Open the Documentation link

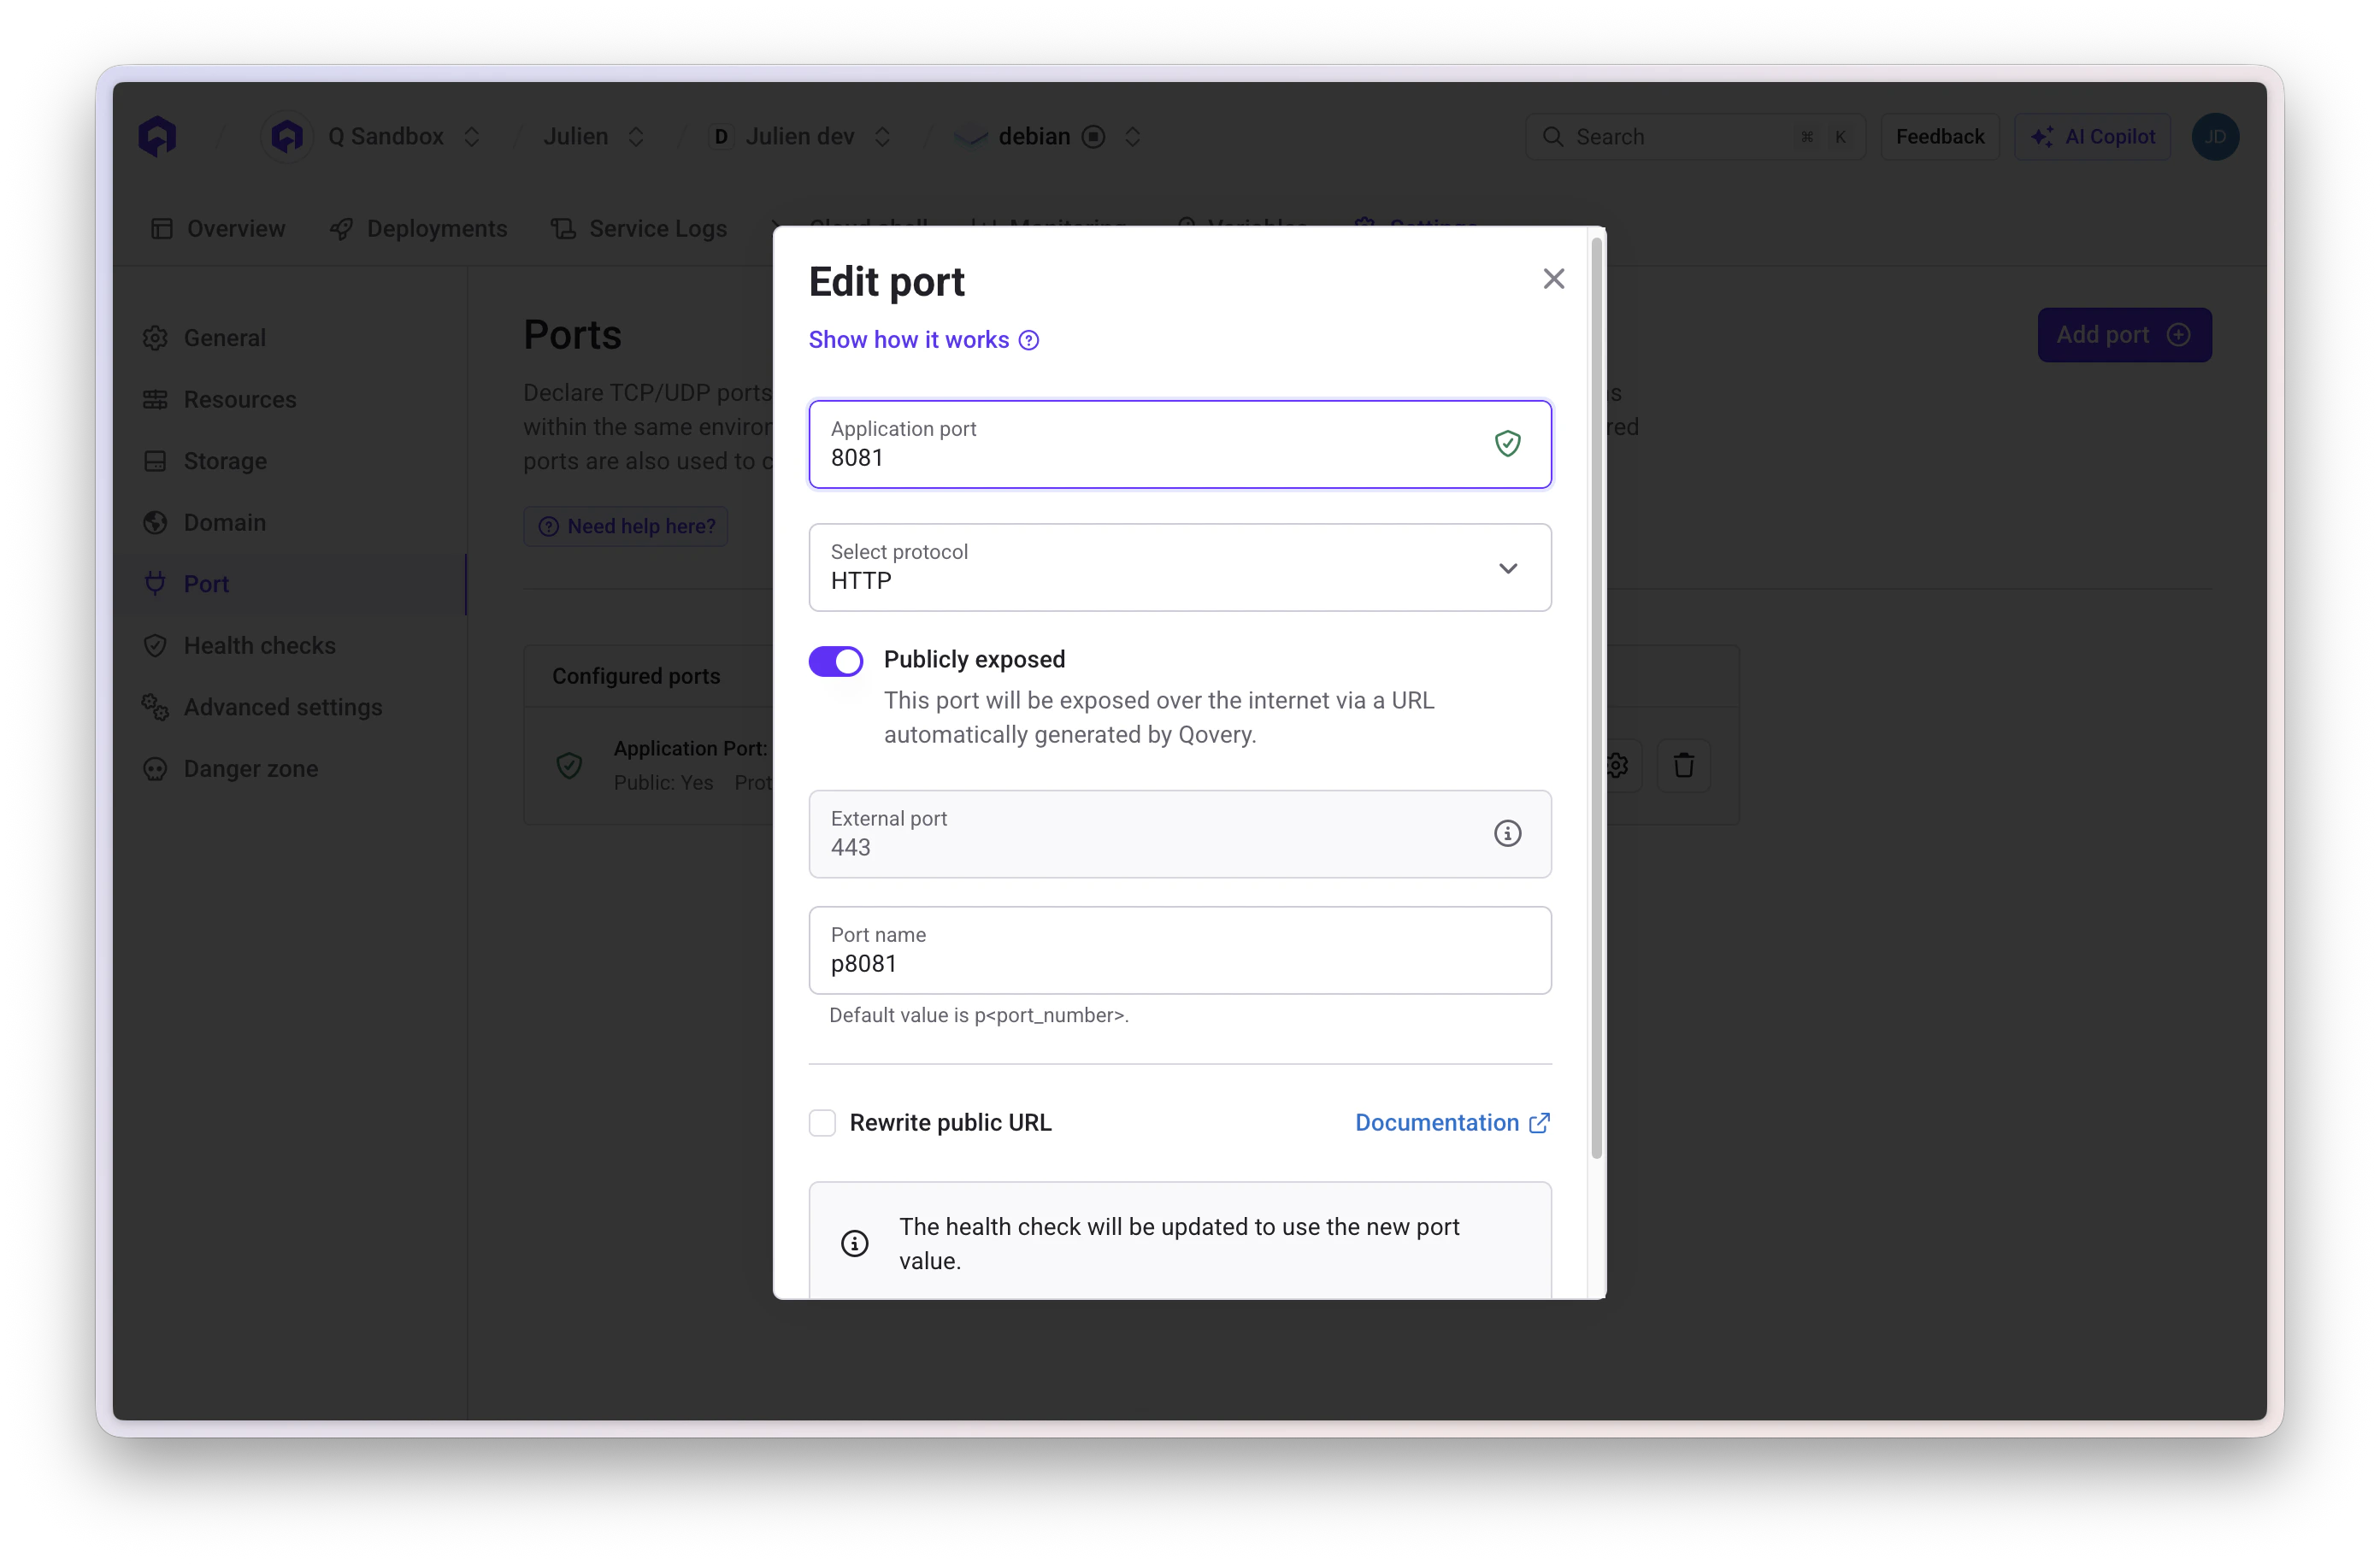[x=1452, y=1123]
